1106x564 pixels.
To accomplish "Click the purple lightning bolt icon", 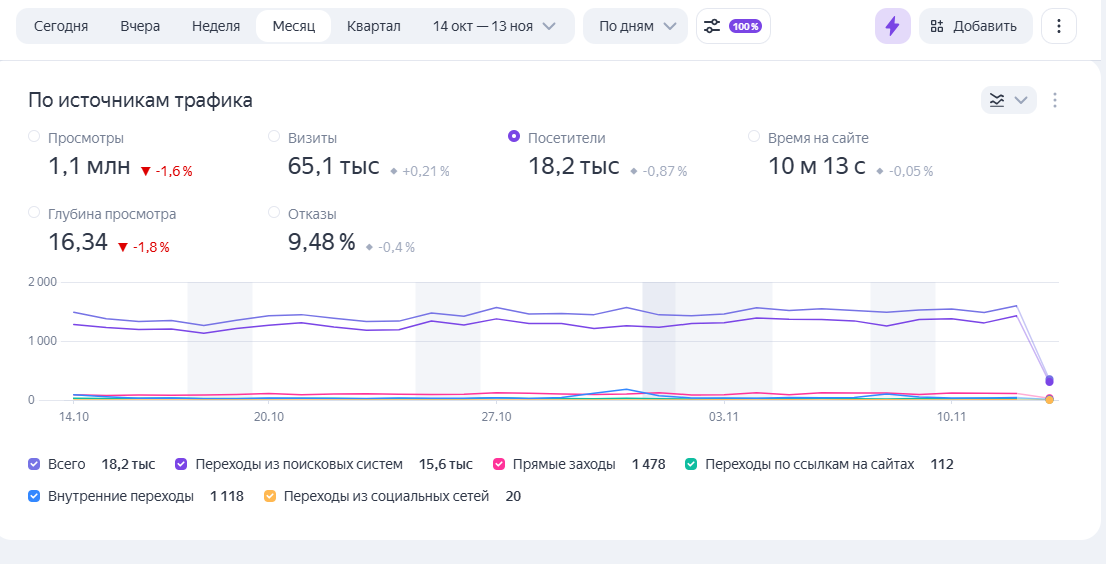I will tap(892, 26).
